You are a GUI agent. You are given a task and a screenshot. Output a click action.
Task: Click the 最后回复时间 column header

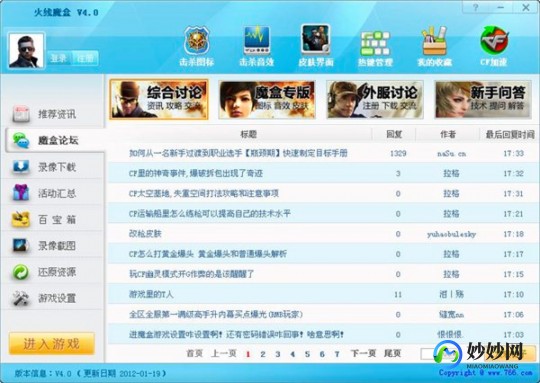click(510, 134)
